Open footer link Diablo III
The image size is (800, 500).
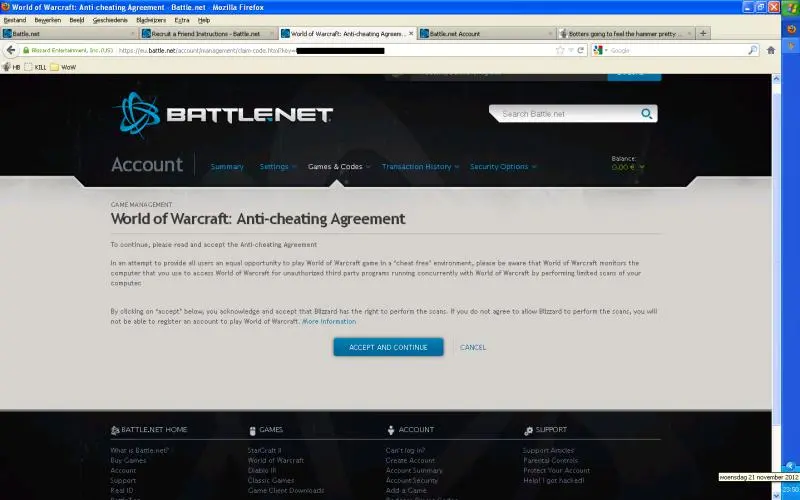pyautogui.click(x=262, y=470)
